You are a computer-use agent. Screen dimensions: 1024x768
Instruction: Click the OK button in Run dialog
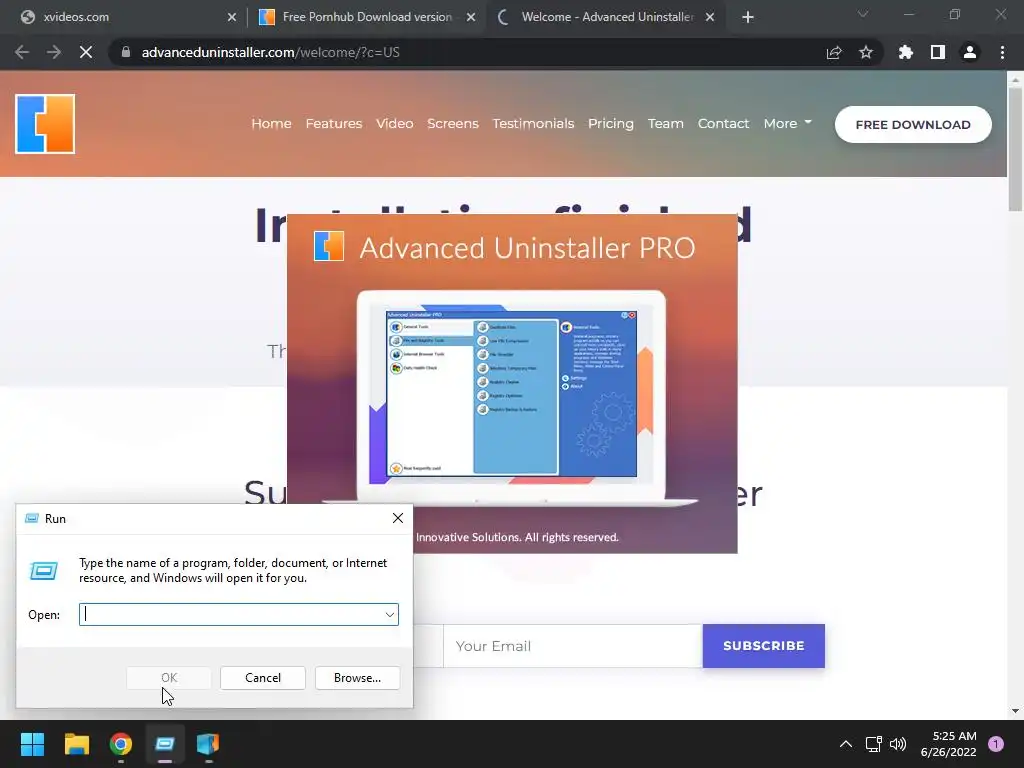pyautogui.click(x=168, y=678)
